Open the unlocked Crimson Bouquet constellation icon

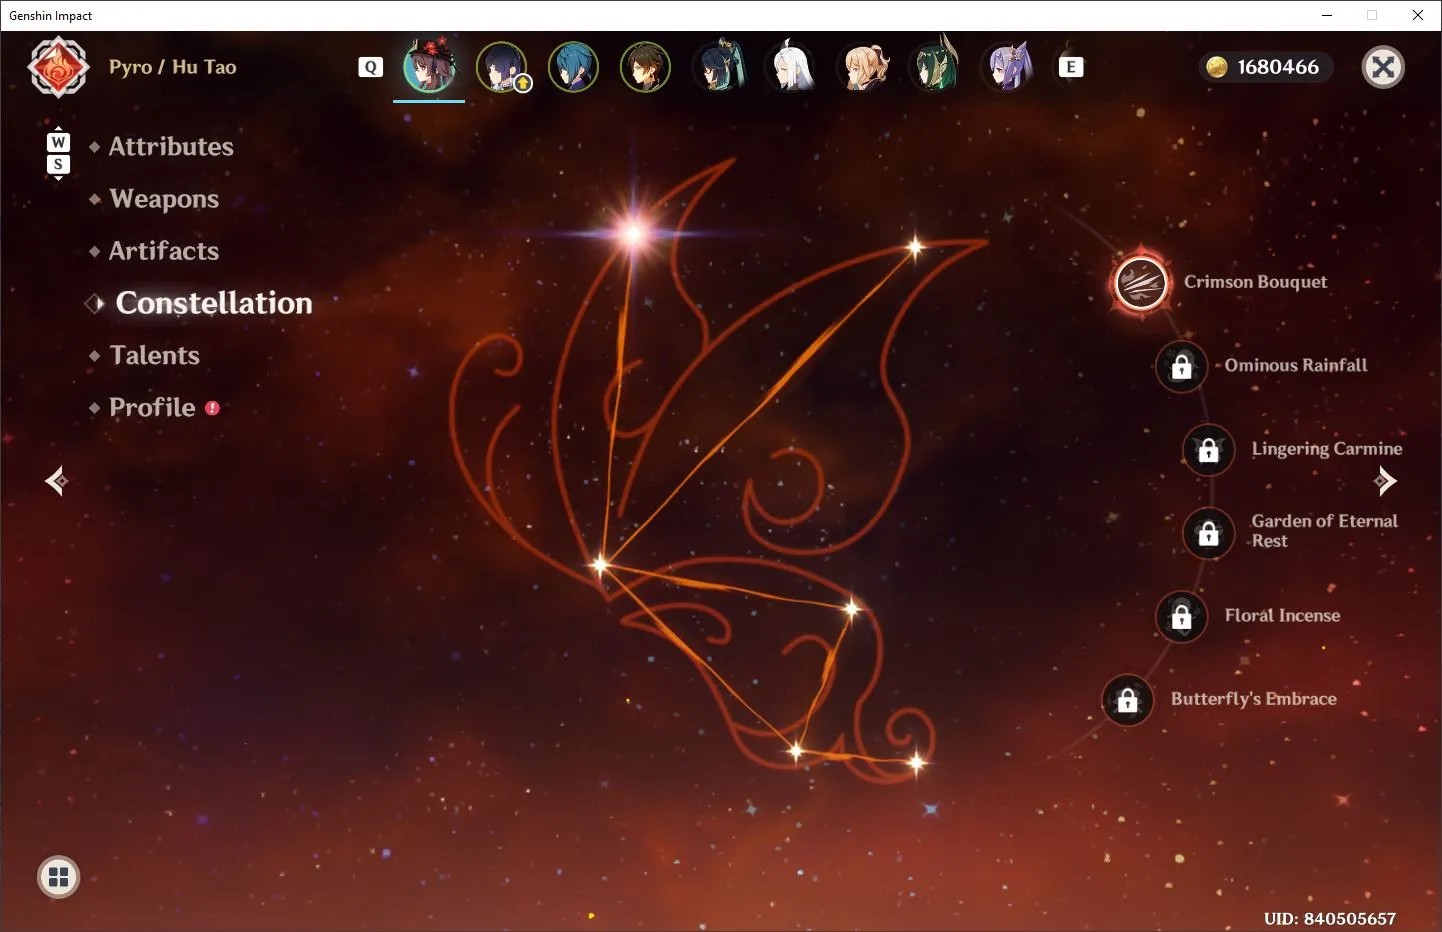pos(1141,283)
